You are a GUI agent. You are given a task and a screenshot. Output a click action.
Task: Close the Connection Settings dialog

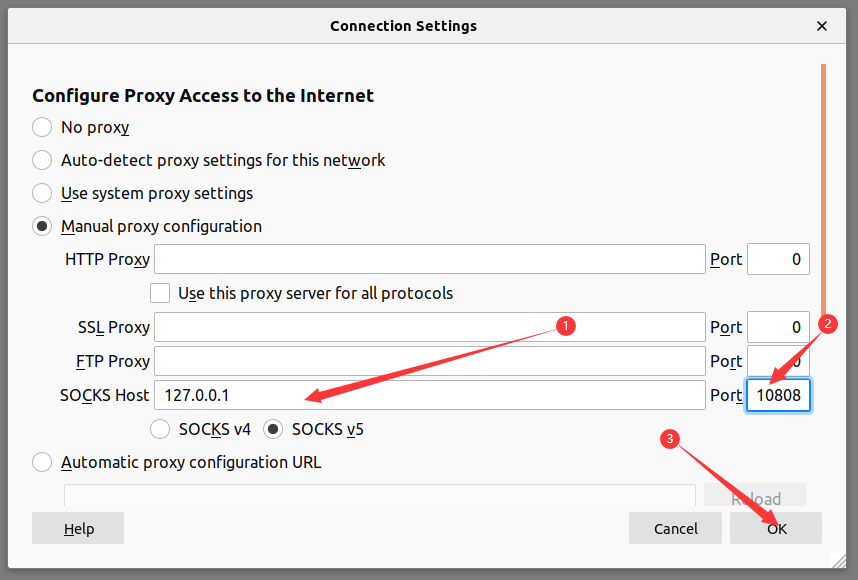[821, 26]
